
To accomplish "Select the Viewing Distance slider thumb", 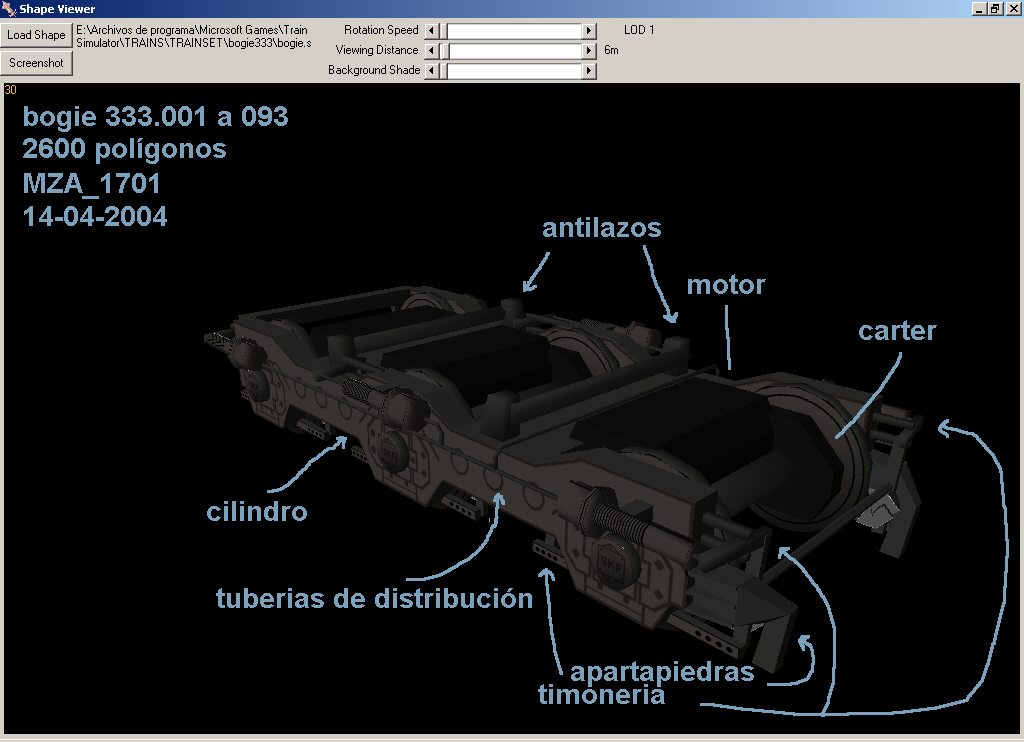I will pos(444,51).
